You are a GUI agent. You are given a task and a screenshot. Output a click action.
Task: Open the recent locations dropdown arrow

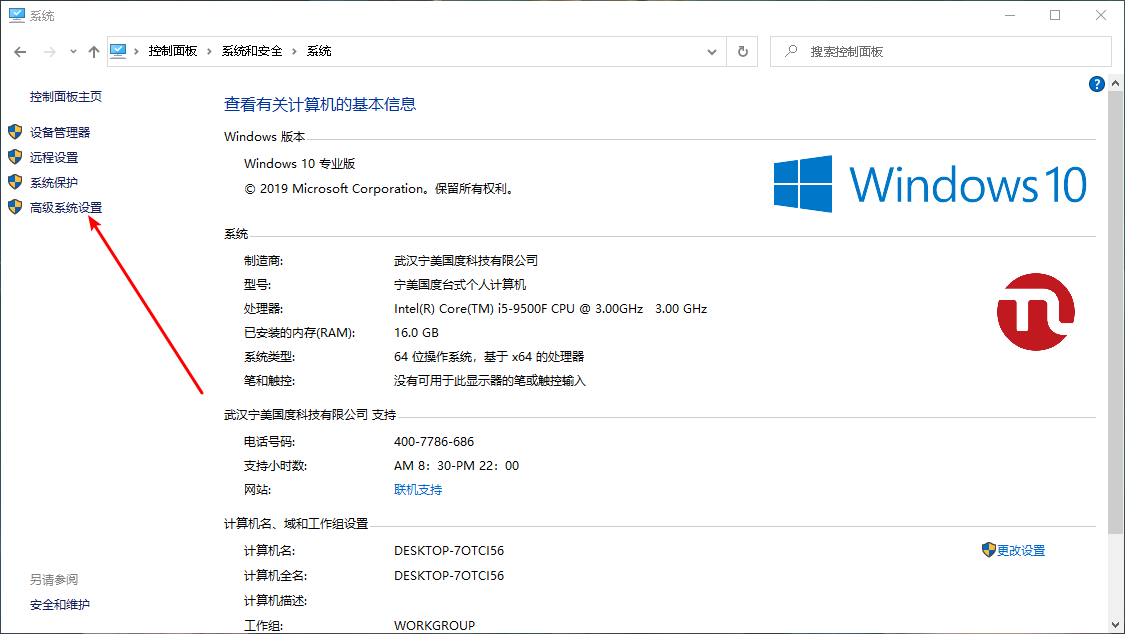coord(73,51)
